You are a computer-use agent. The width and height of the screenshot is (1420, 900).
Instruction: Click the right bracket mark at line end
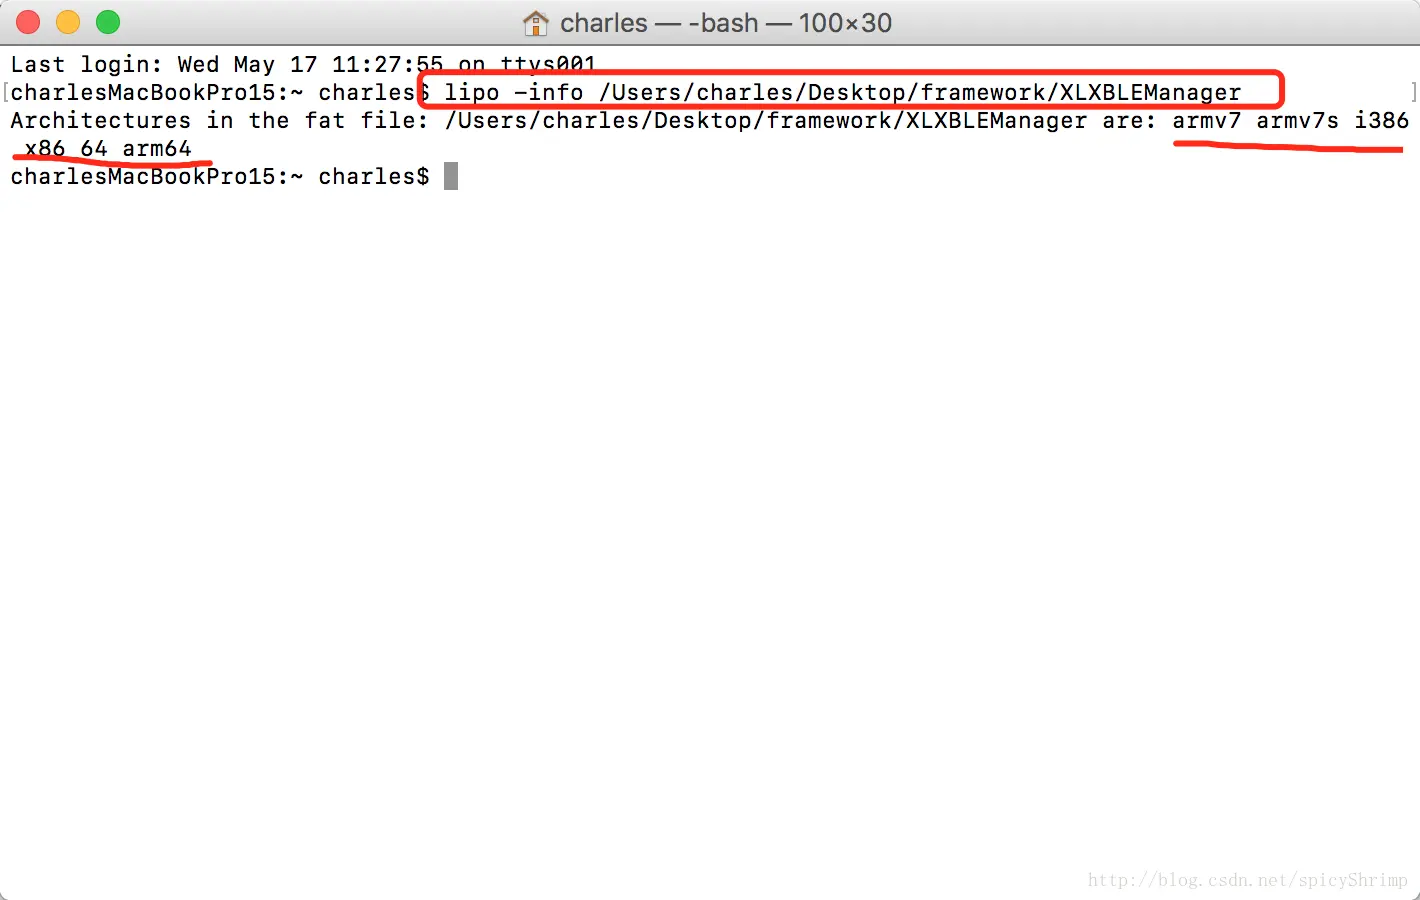click(1414, 92)
